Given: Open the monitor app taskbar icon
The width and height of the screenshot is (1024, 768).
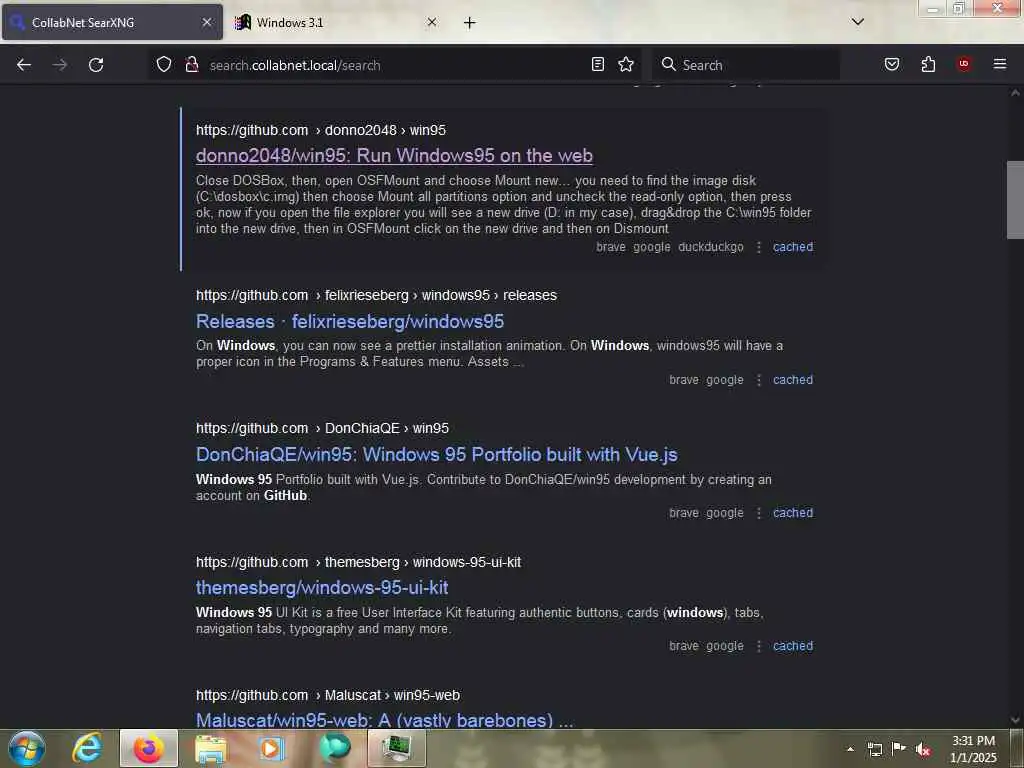Looking at the screenshot, I should point(397,748).
